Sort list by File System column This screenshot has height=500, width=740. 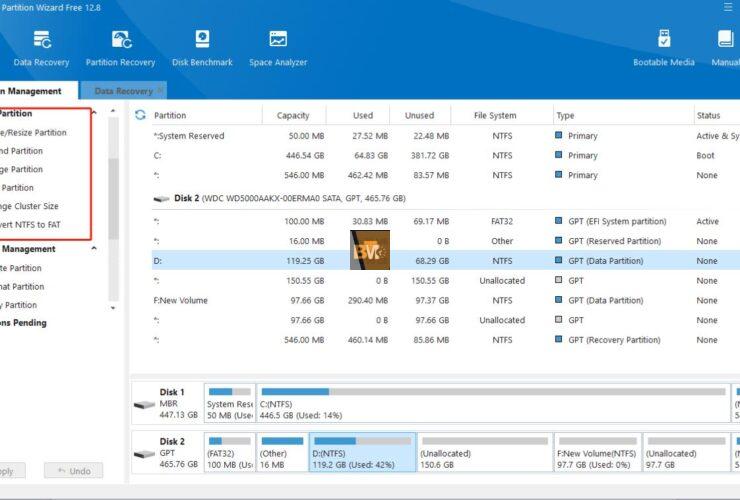[x=494, y=116]
